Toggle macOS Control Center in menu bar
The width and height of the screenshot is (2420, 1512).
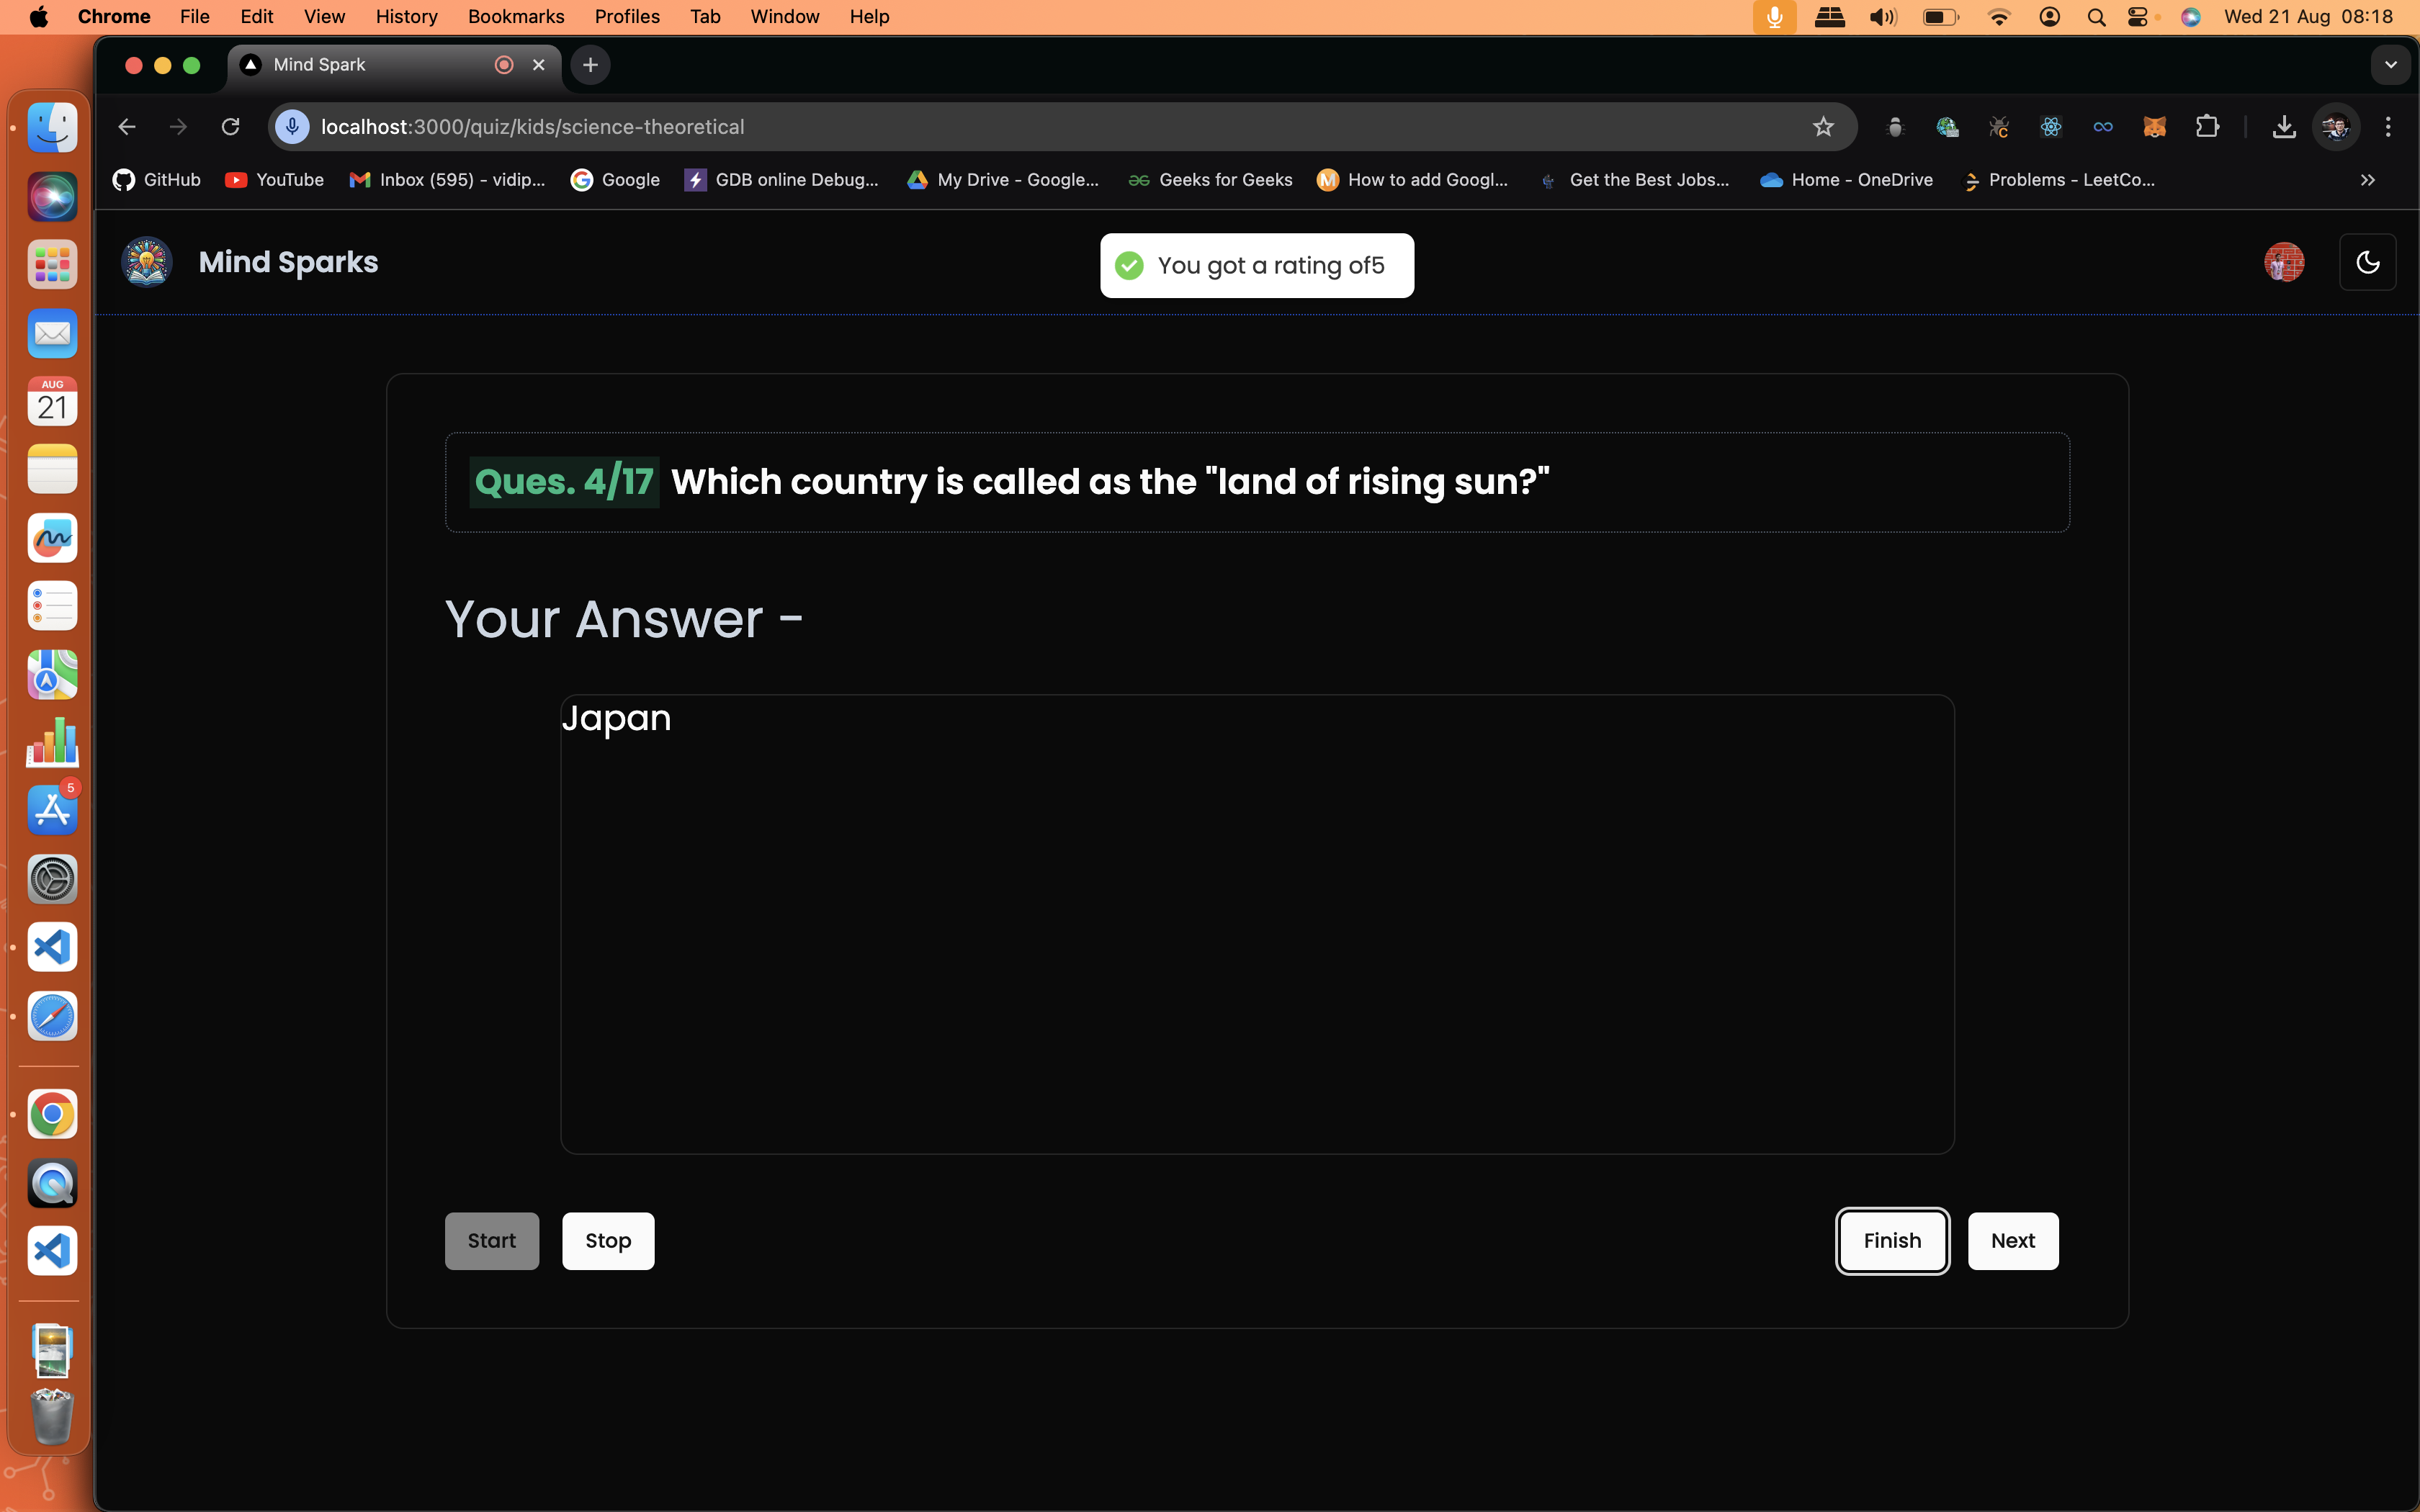tap(2138, 16)
